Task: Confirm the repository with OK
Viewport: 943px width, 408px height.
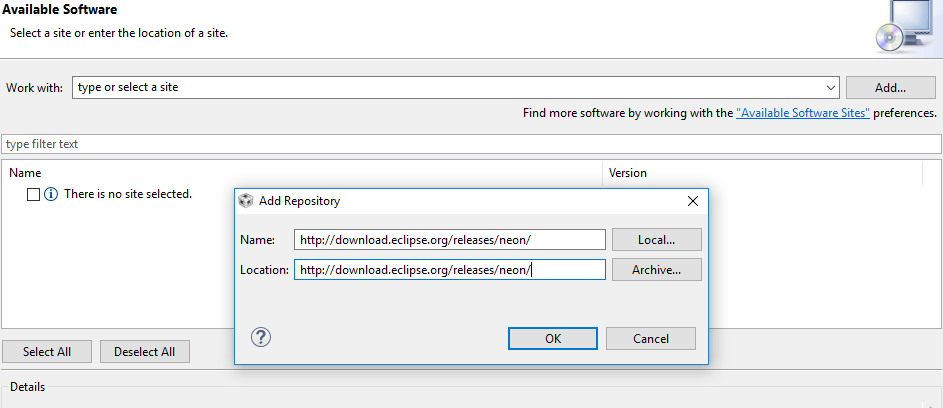Action: pos(553,338)
